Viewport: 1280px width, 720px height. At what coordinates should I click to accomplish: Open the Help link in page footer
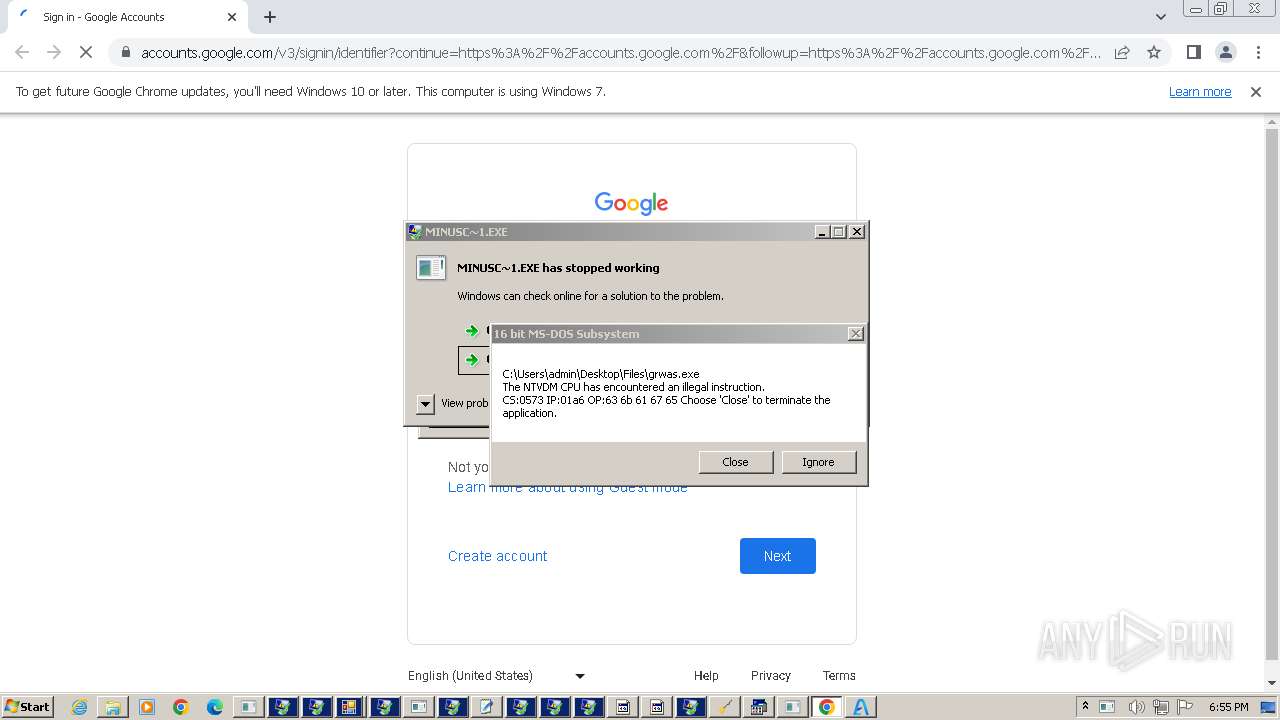[x=706, y=676]
